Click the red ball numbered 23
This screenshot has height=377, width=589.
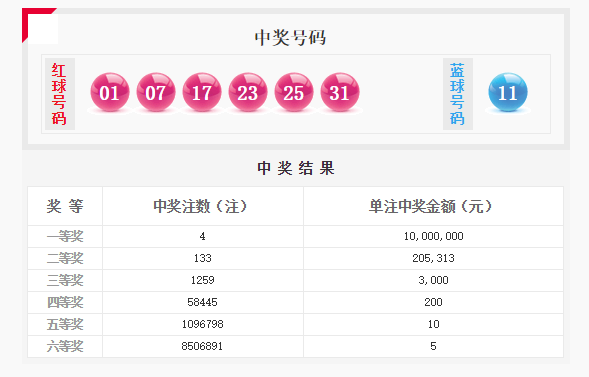(x=248, y=92)
